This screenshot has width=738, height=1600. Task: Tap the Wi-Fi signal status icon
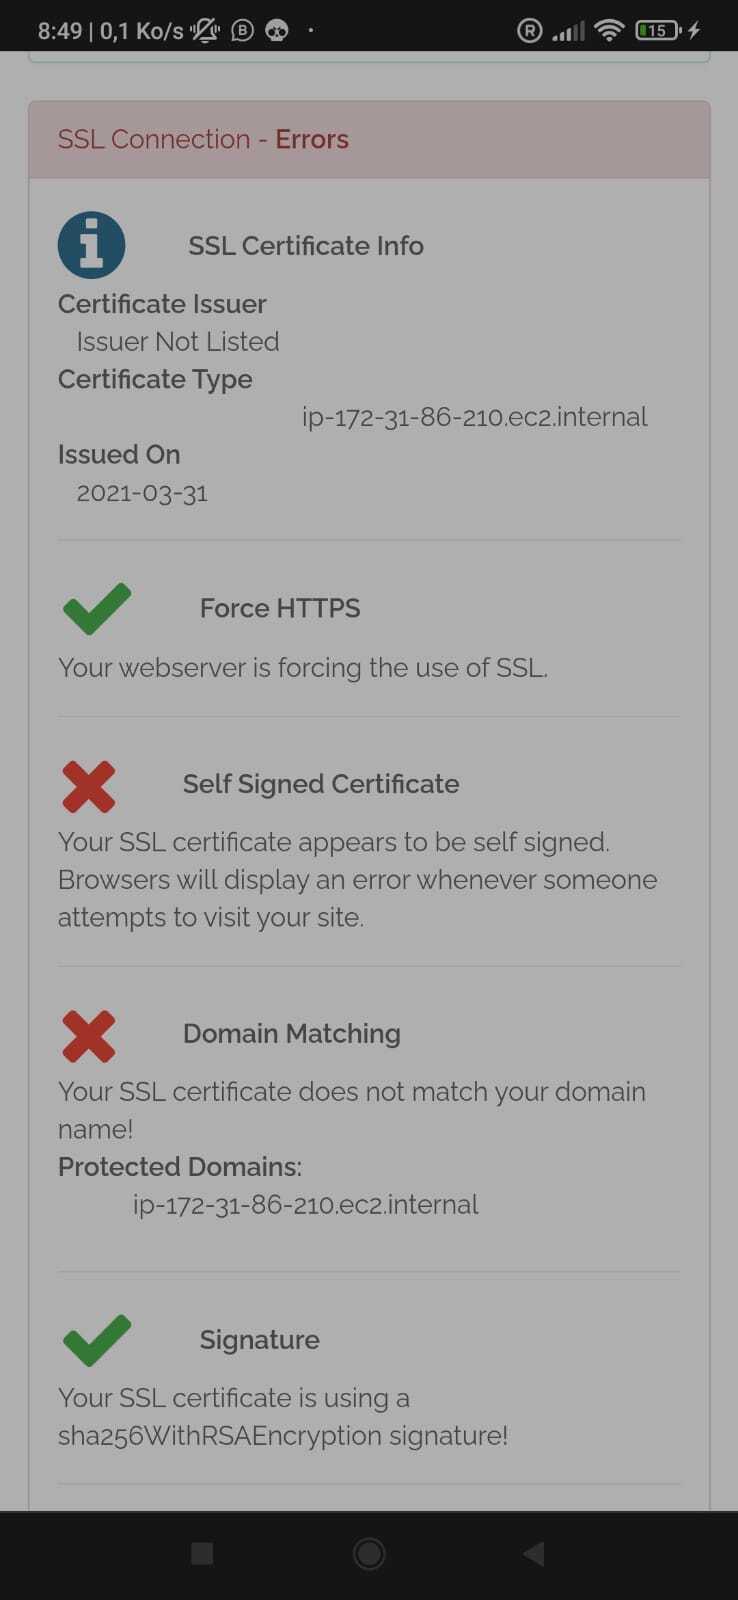(608, 30)
